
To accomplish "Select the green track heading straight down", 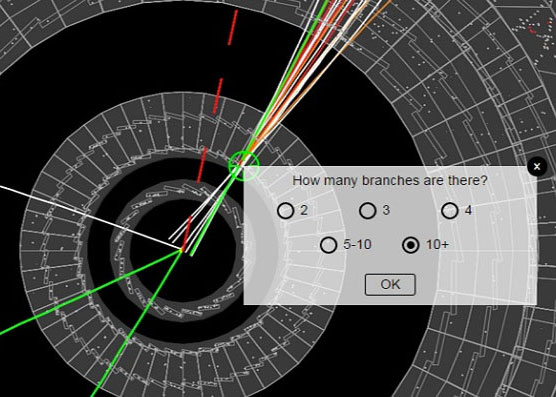I will click(138, 323).
